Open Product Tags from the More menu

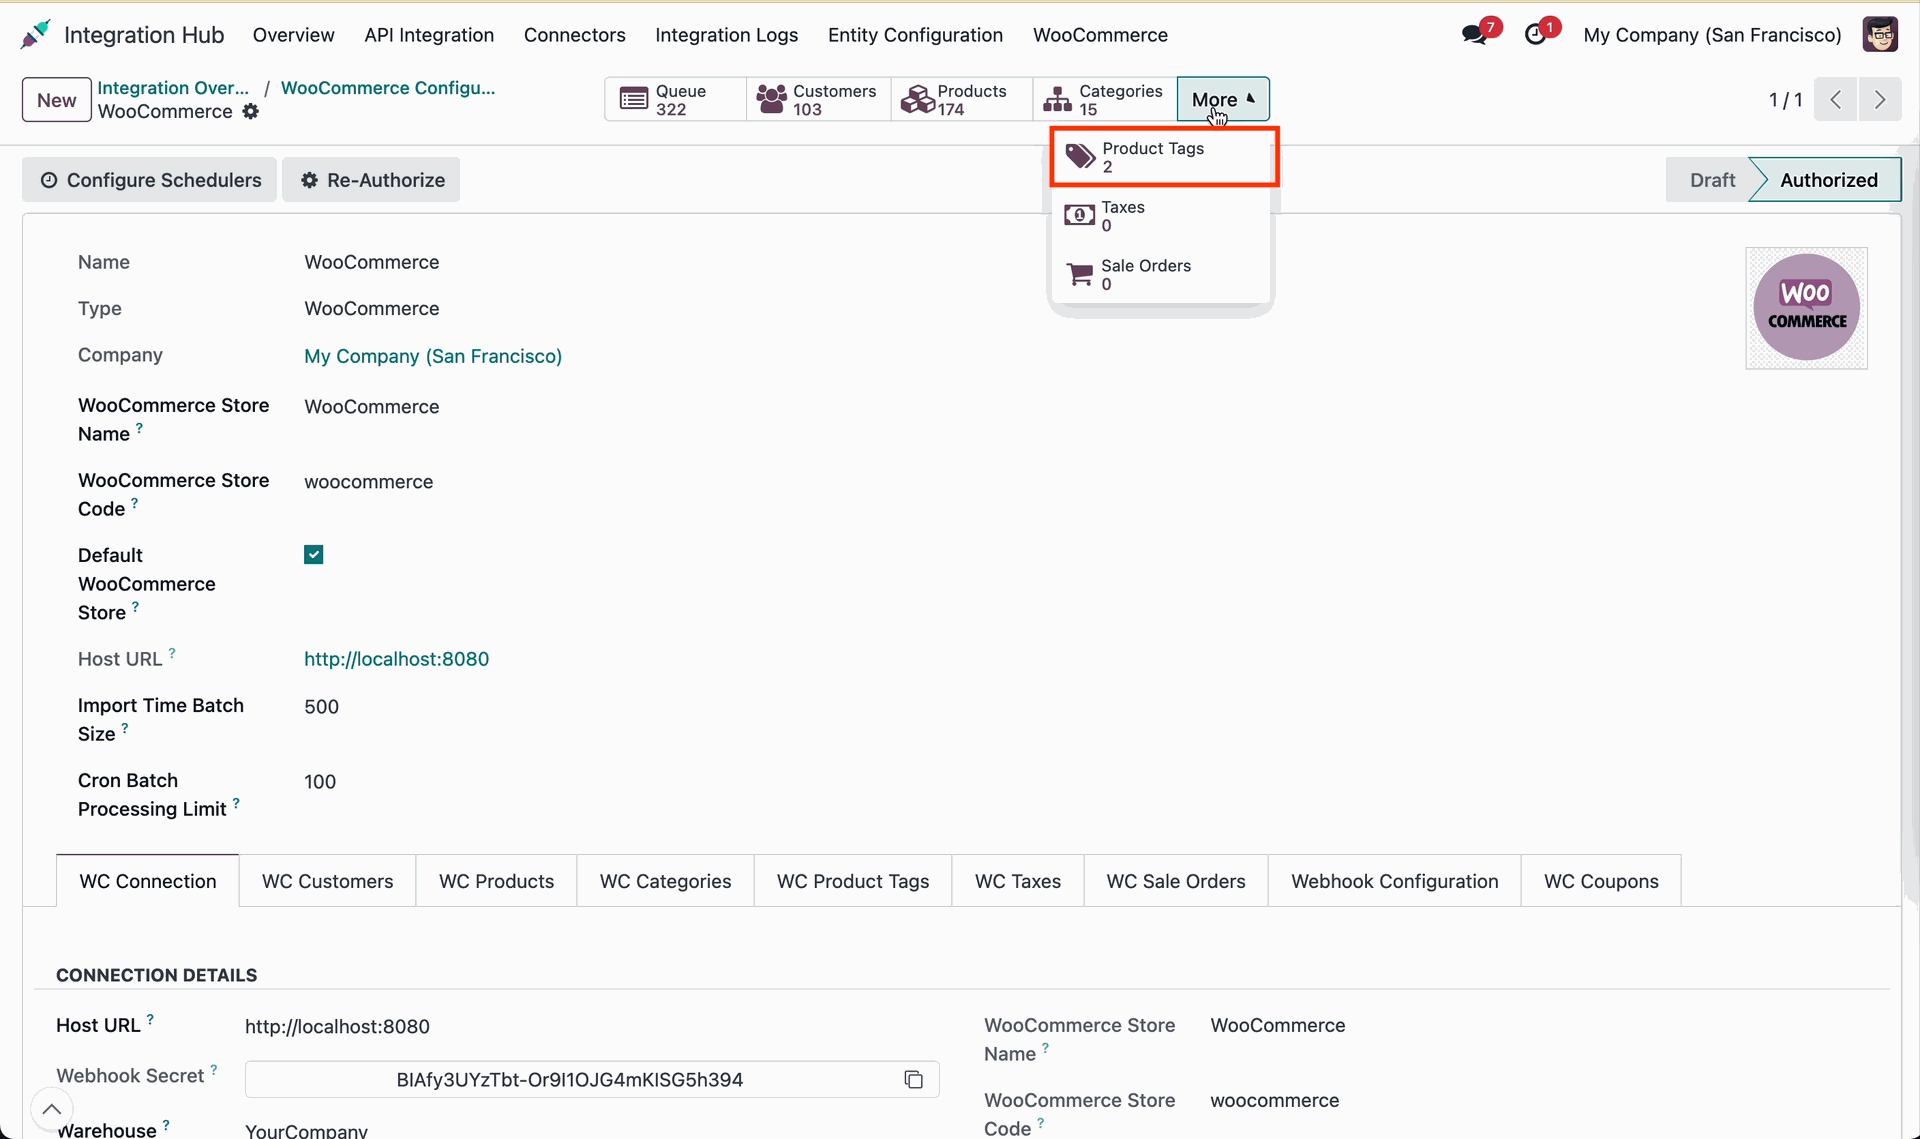(1164, 157)
